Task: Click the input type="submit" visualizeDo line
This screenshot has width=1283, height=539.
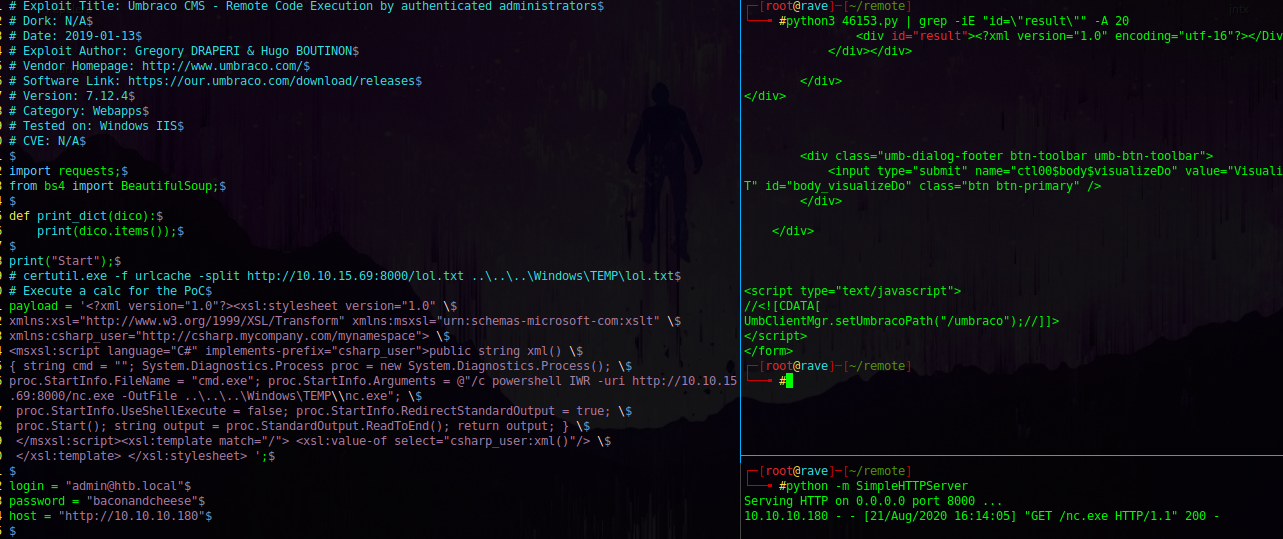Action: click(1055, 171)
